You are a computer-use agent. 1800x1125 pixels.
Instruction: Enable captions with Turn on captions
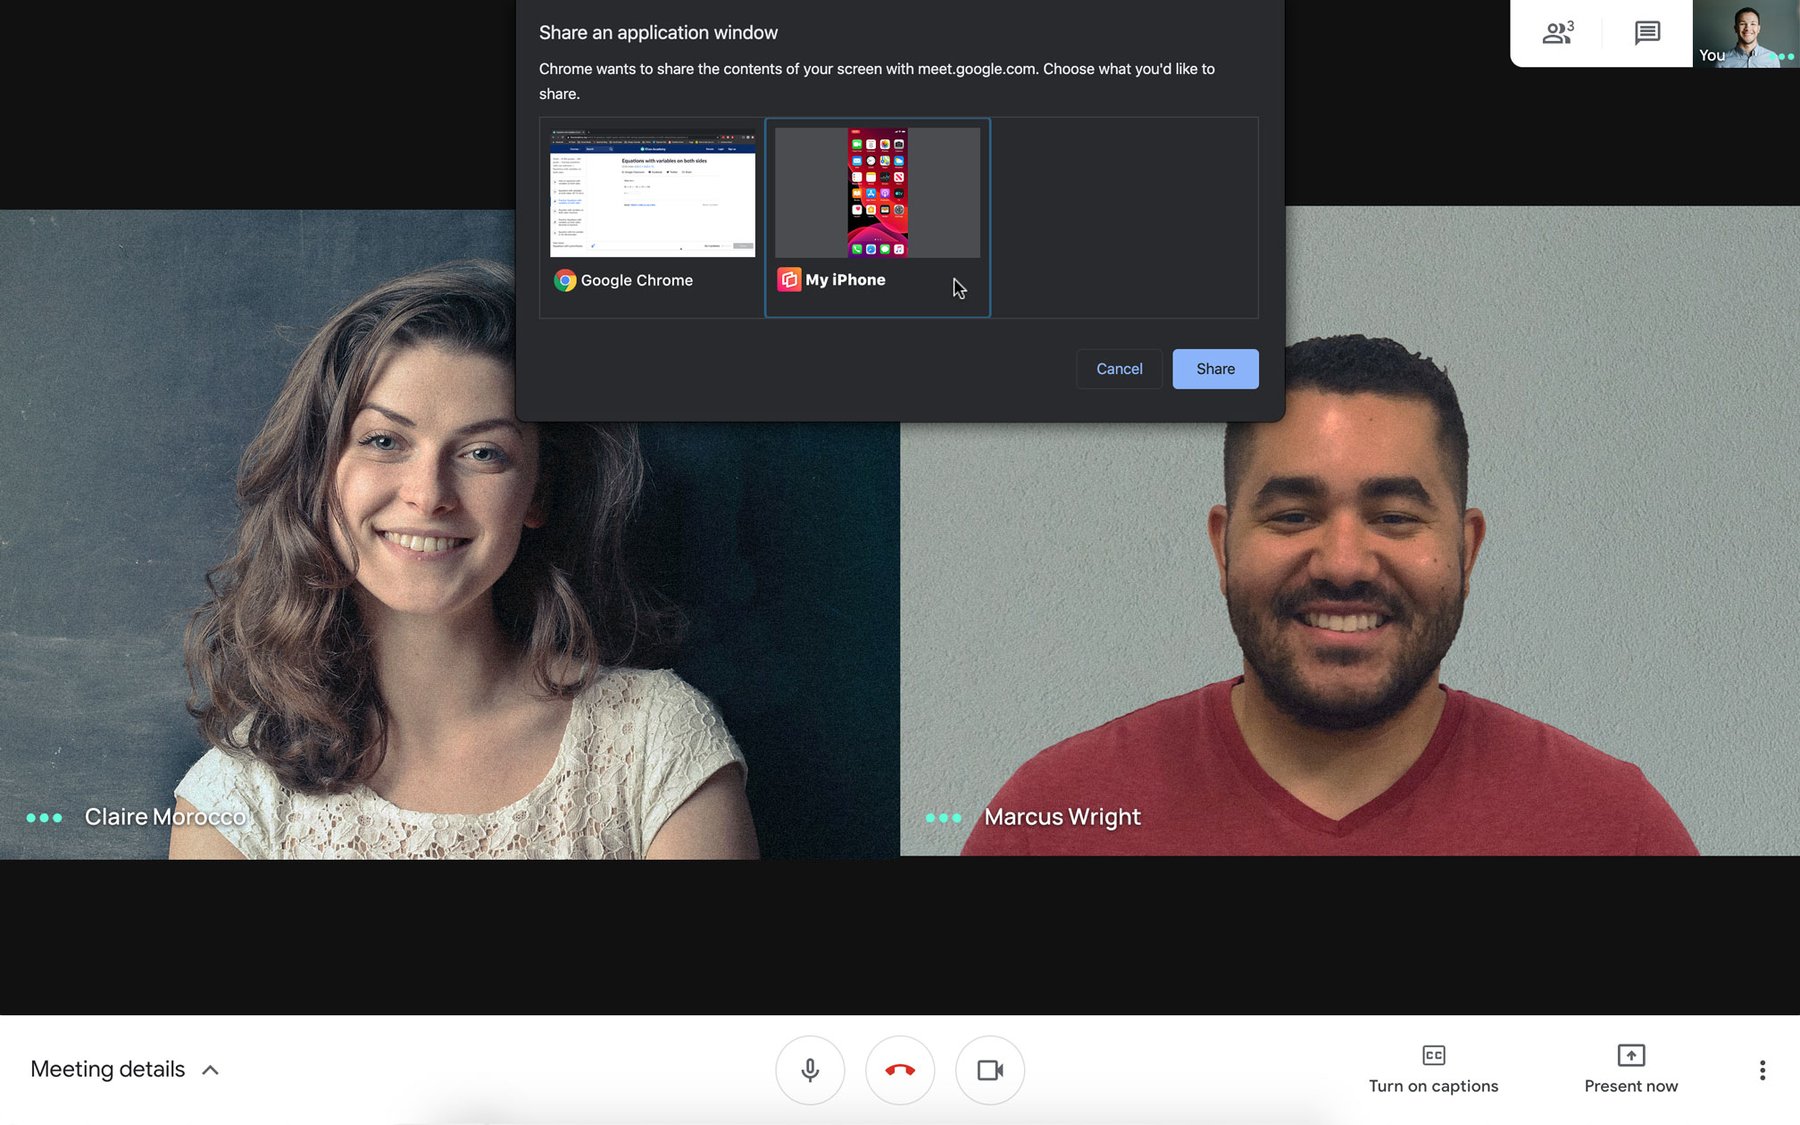click(x=1433, y=1069)
